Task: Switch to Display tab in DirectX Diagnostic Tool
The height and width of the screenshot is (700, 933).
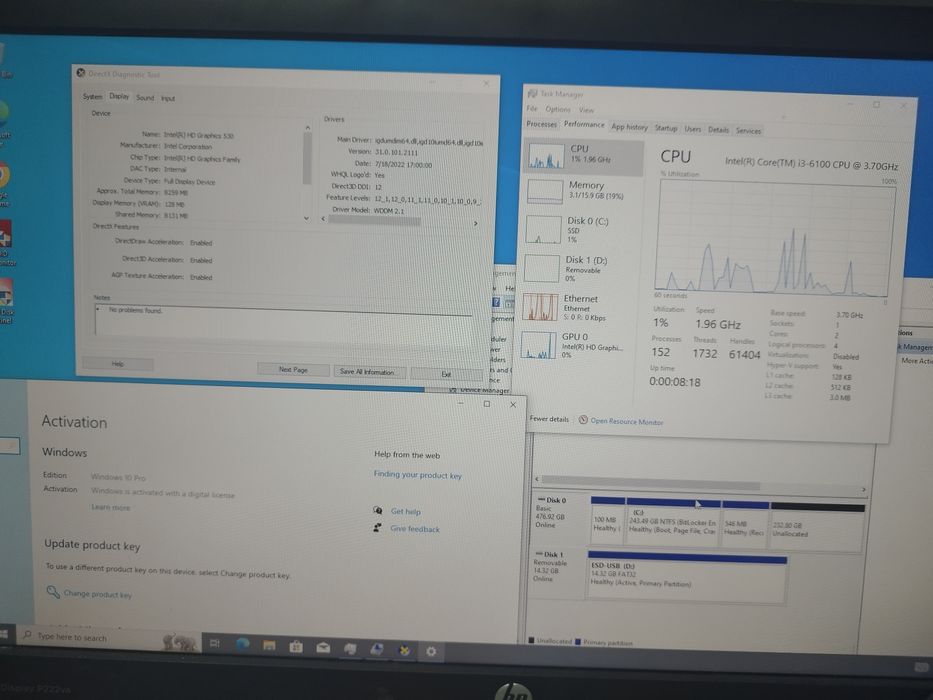Action: [x=119, y=96]
